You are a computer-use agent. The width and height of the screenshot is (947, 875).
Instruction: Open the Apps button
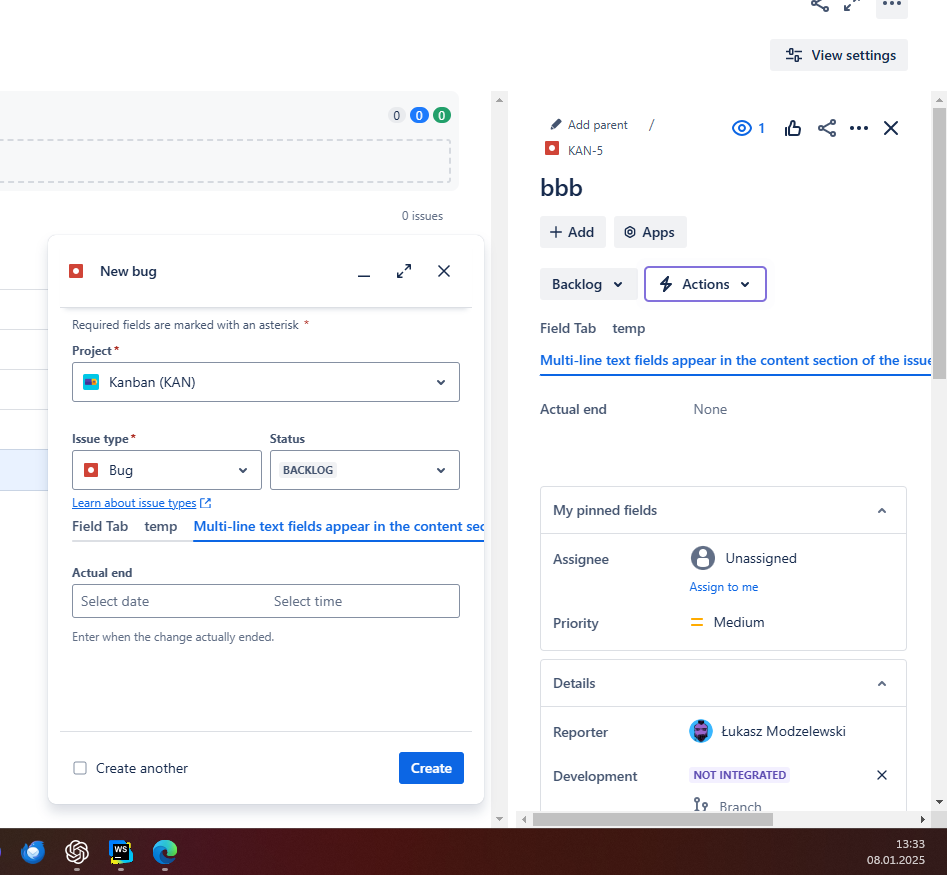point(650,232)
